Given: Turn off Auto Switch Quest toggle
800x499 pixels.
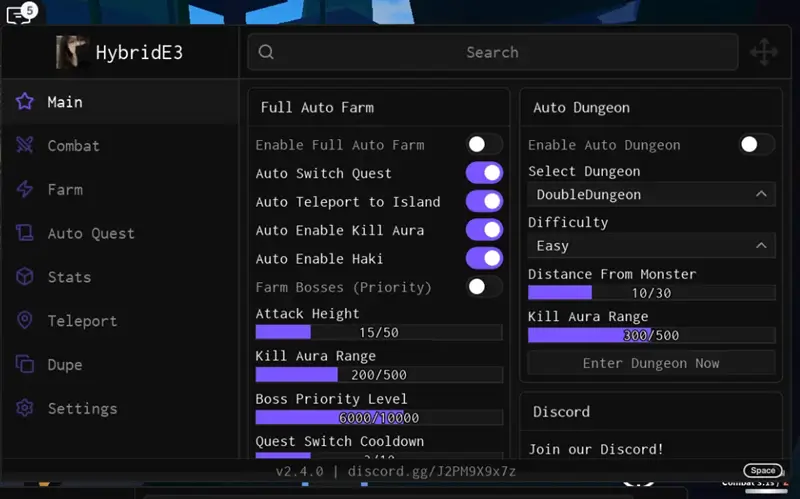Looking at the screenshot, I should [x=484, y=173].
